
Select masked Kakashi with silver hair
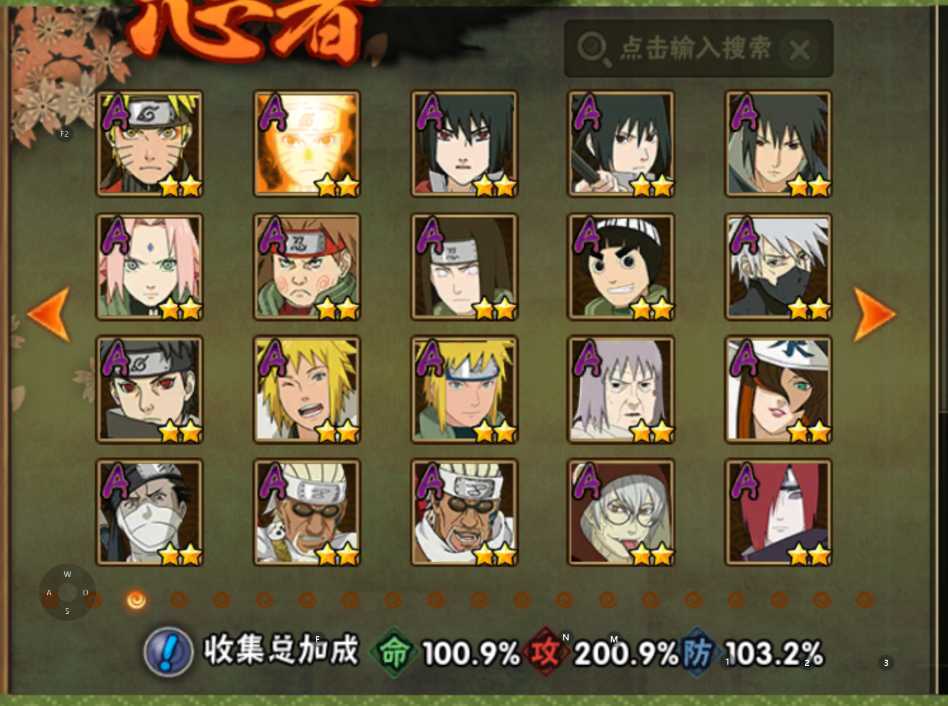coord(778,267)
